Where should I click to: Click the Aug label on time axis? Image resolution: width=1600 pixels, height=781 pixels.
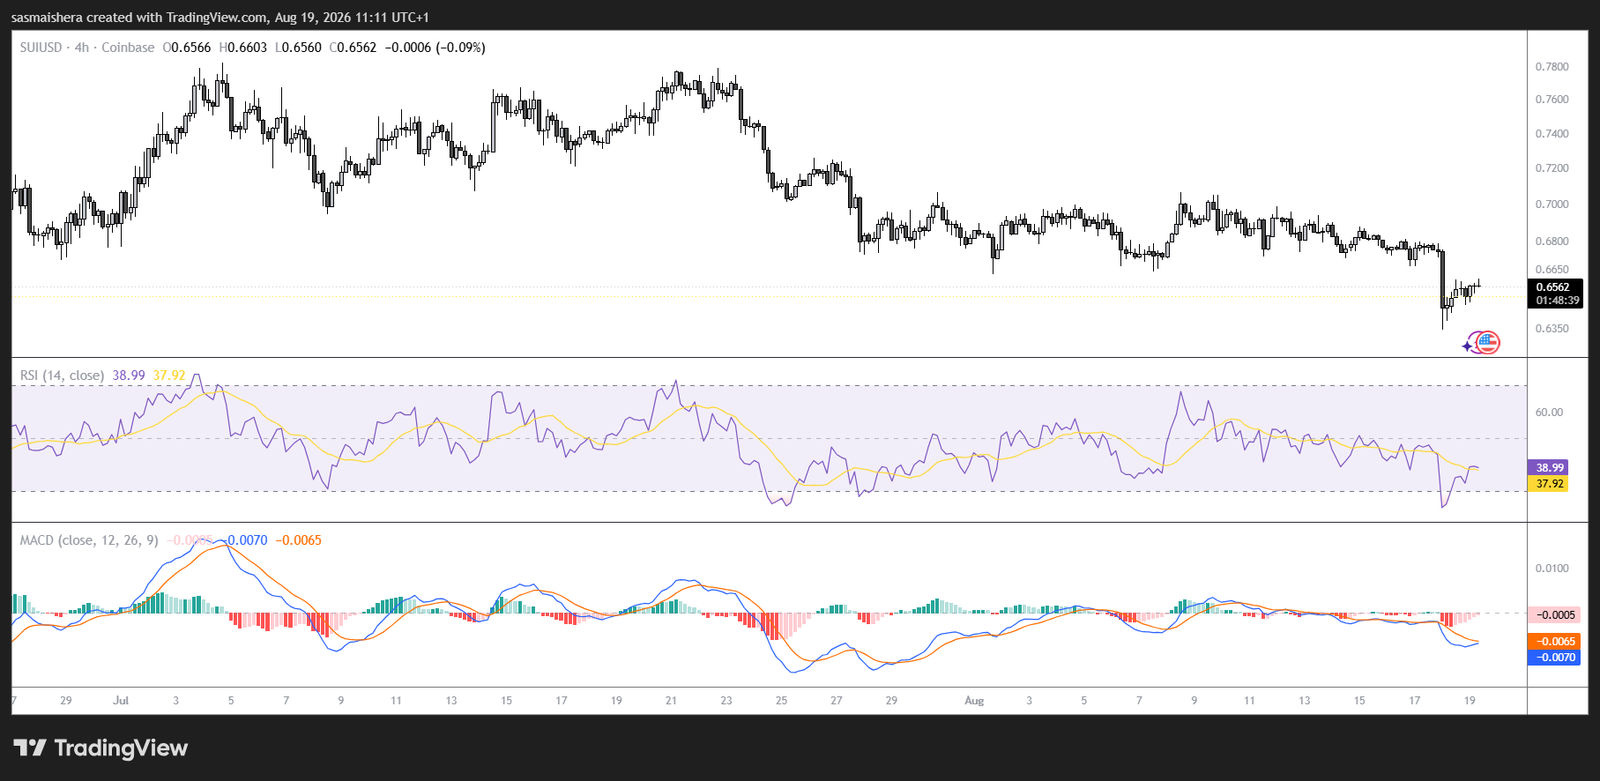pyautogui.click(x=974, y=701)
